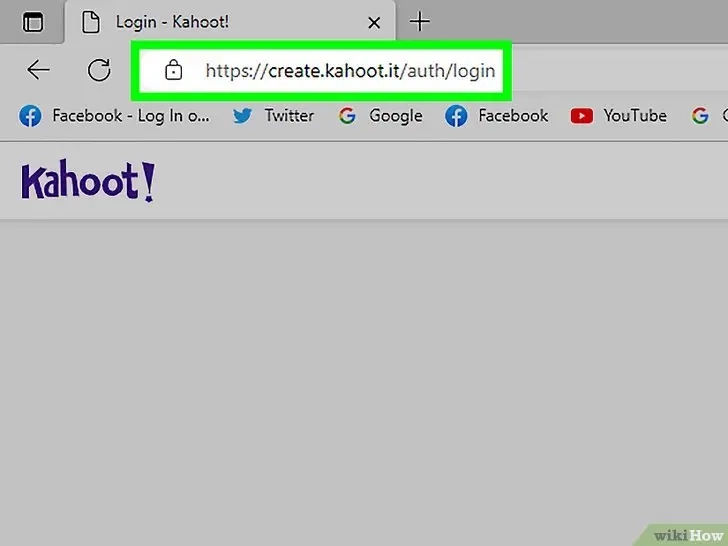Open the tab actions menu icon

[33, 22]
